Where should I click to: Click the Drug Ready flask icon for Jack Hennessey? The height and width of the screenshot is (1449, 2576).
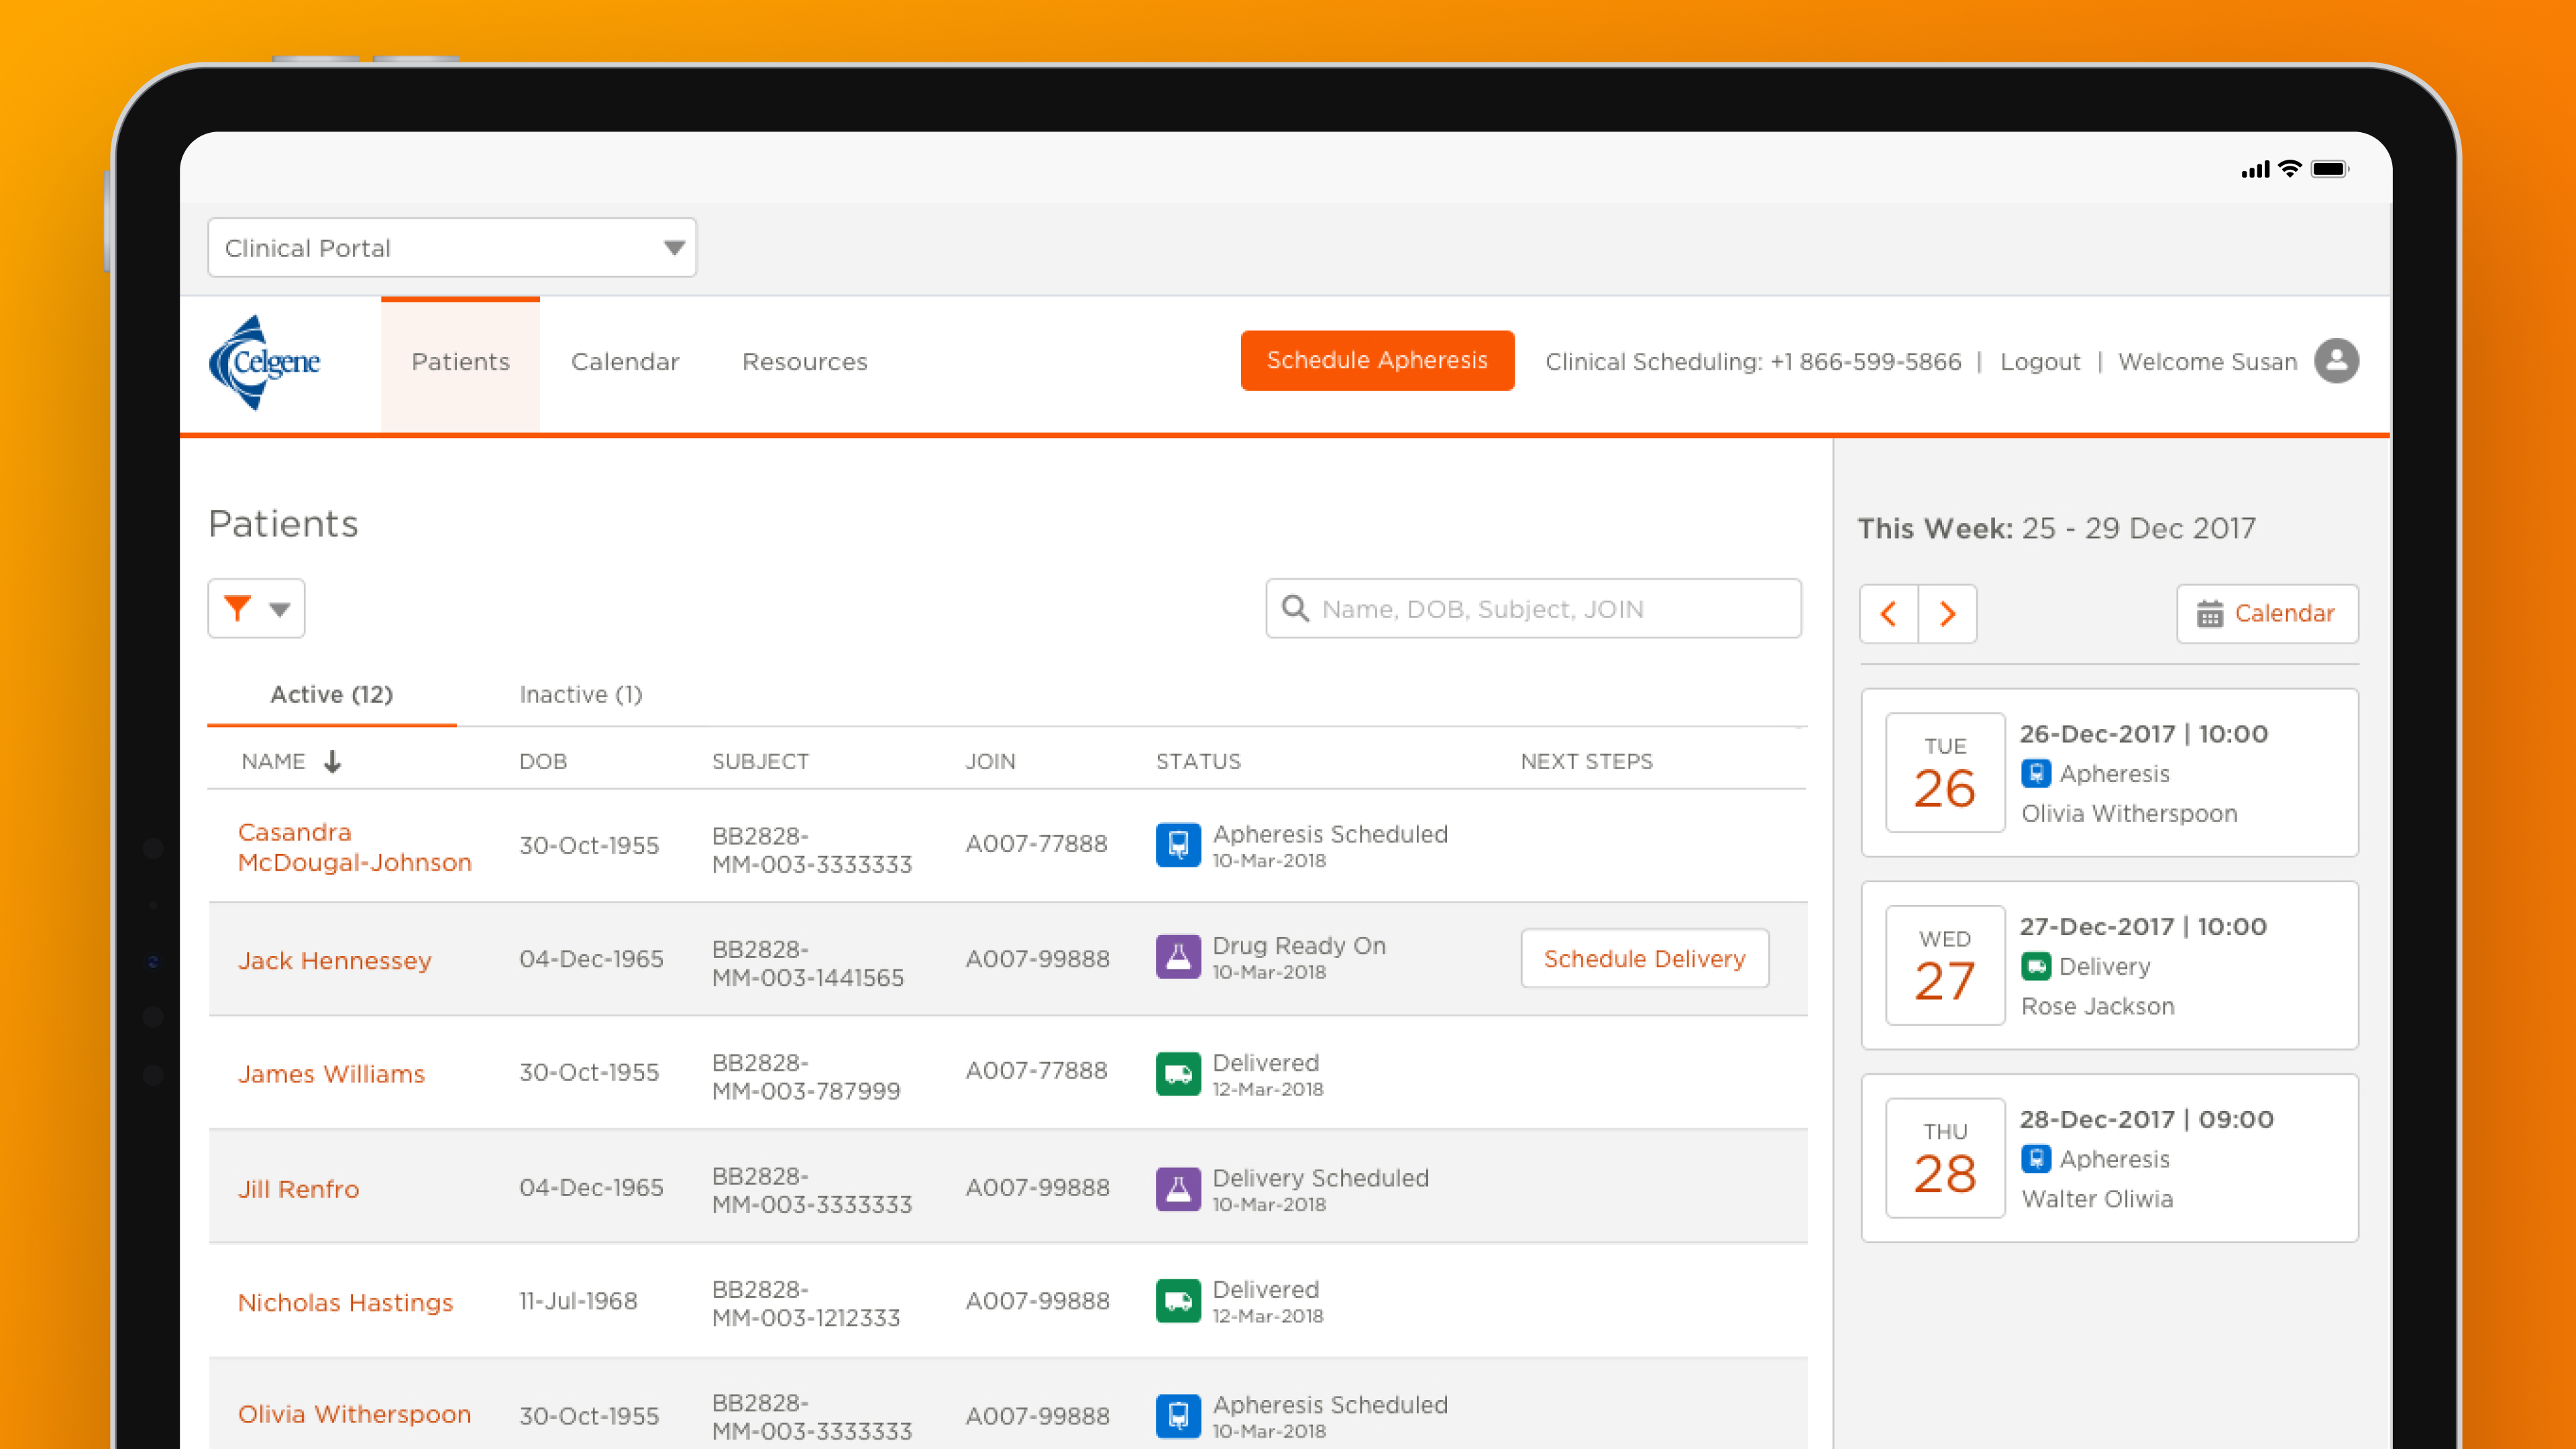pyautogui.click(x=1178, y=957)
